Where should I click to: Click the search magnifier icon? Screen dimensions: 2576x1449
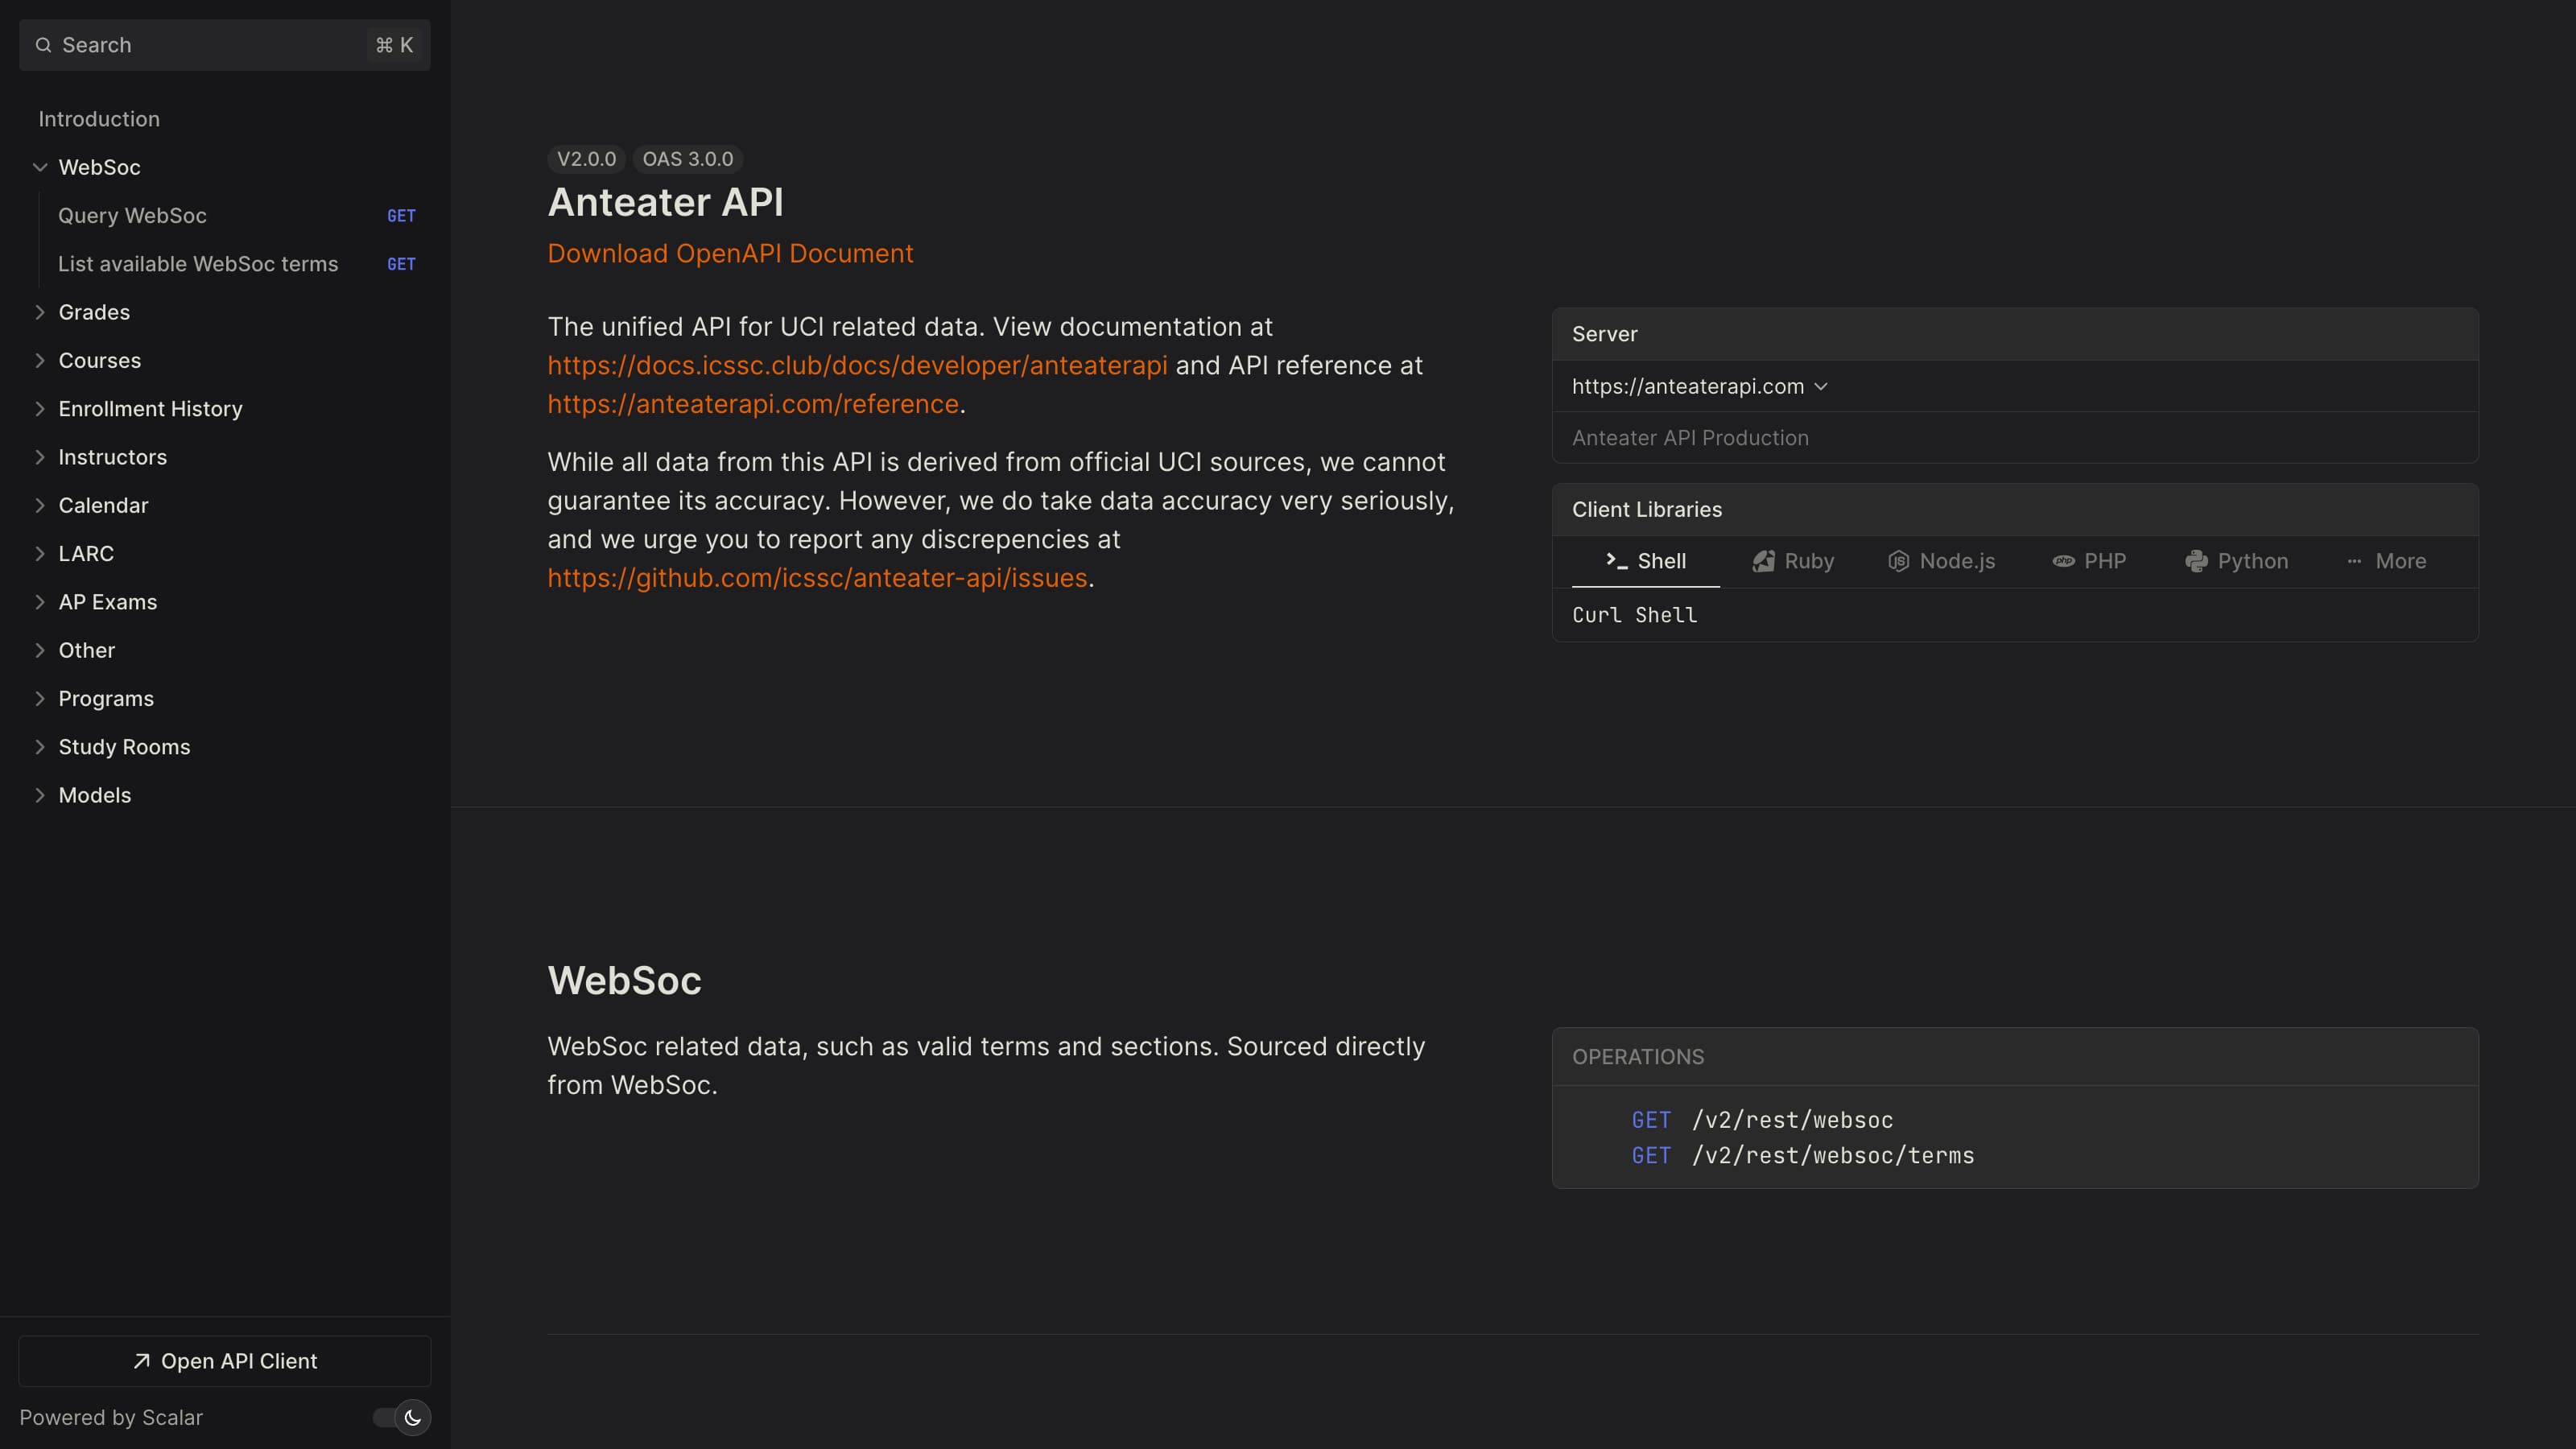click(44, 45)
